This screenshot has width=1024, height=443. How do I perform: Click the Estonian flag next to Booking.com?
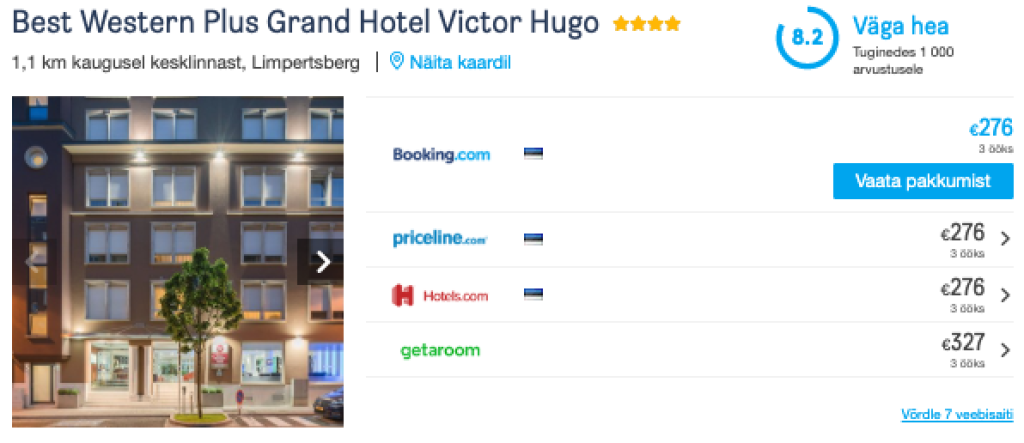click(534, 154)
